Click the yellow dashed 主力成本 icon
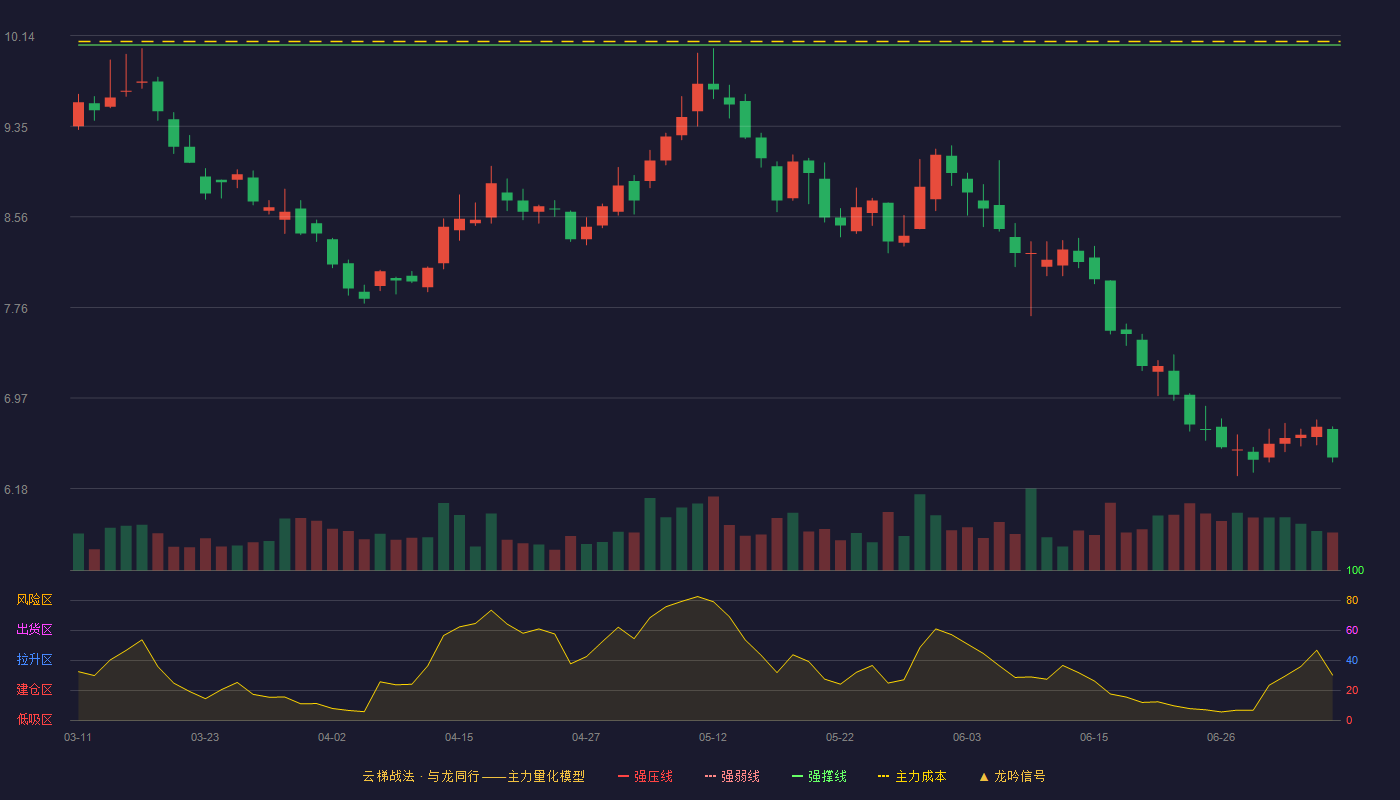Image resolution: width=1400 pixels, height=800 pixels. tap(883, 776)
